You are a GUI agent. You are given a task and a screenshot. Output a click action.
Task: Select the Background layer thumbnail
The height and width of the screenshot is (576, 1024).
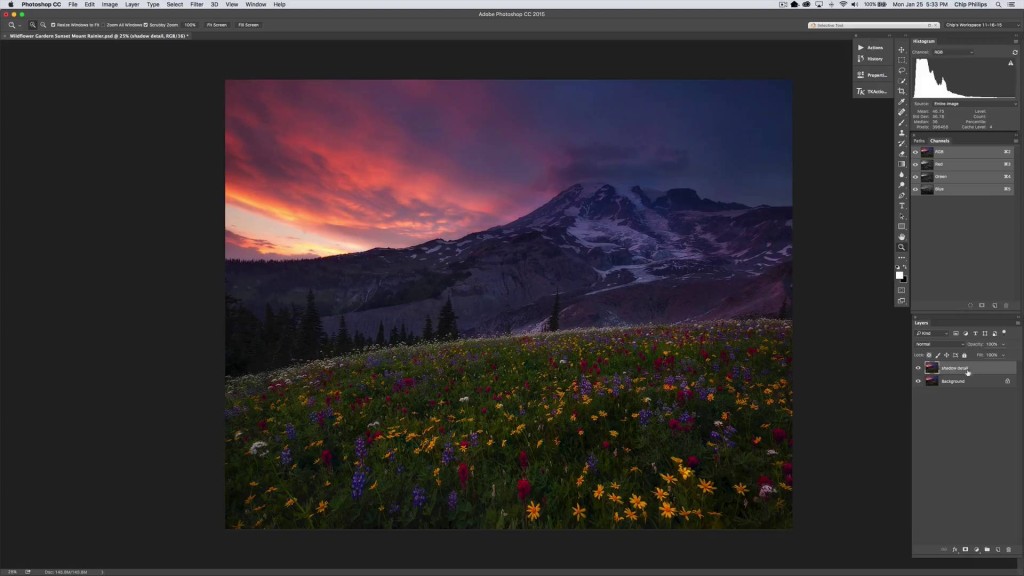(932, 381)
